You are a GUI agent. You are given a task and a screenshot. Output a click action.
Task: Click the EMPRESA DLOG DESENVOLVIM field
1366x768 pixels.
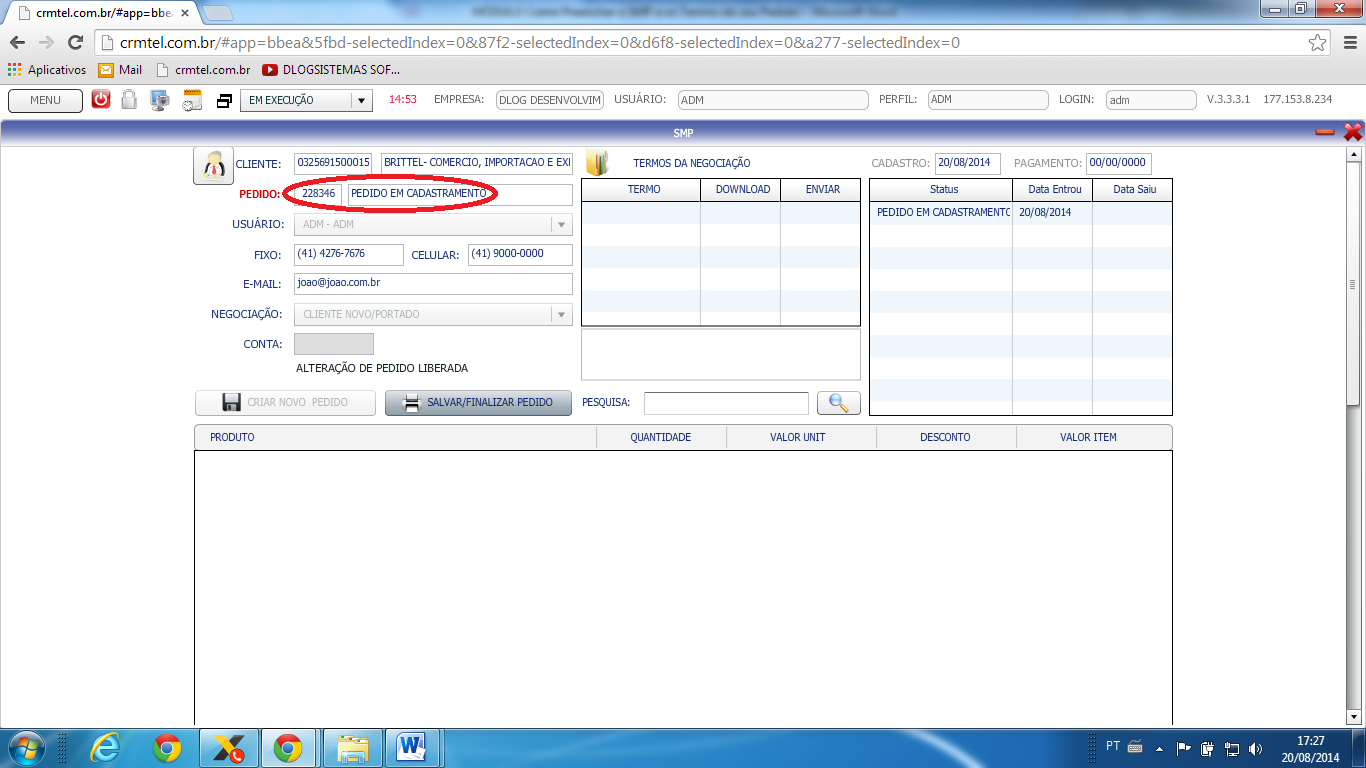(550, 100)
